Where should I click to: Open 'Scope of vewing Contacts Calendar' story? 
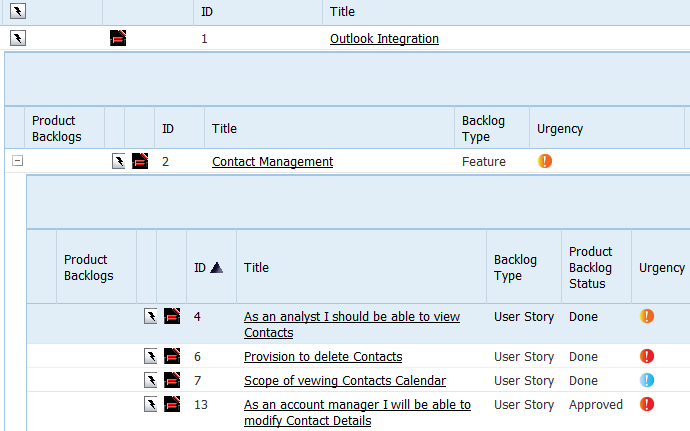pos(345,381)
